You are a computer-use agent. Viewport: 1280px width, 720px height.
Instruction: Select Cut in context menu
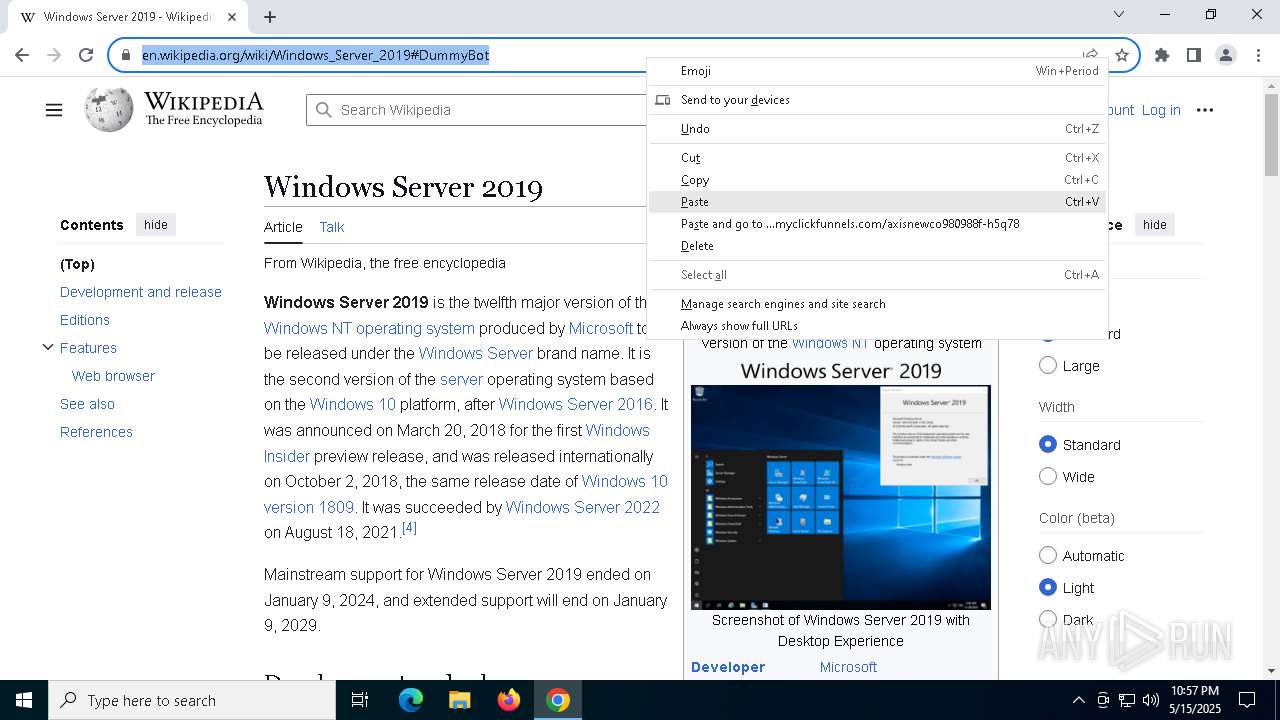(877, 158)
